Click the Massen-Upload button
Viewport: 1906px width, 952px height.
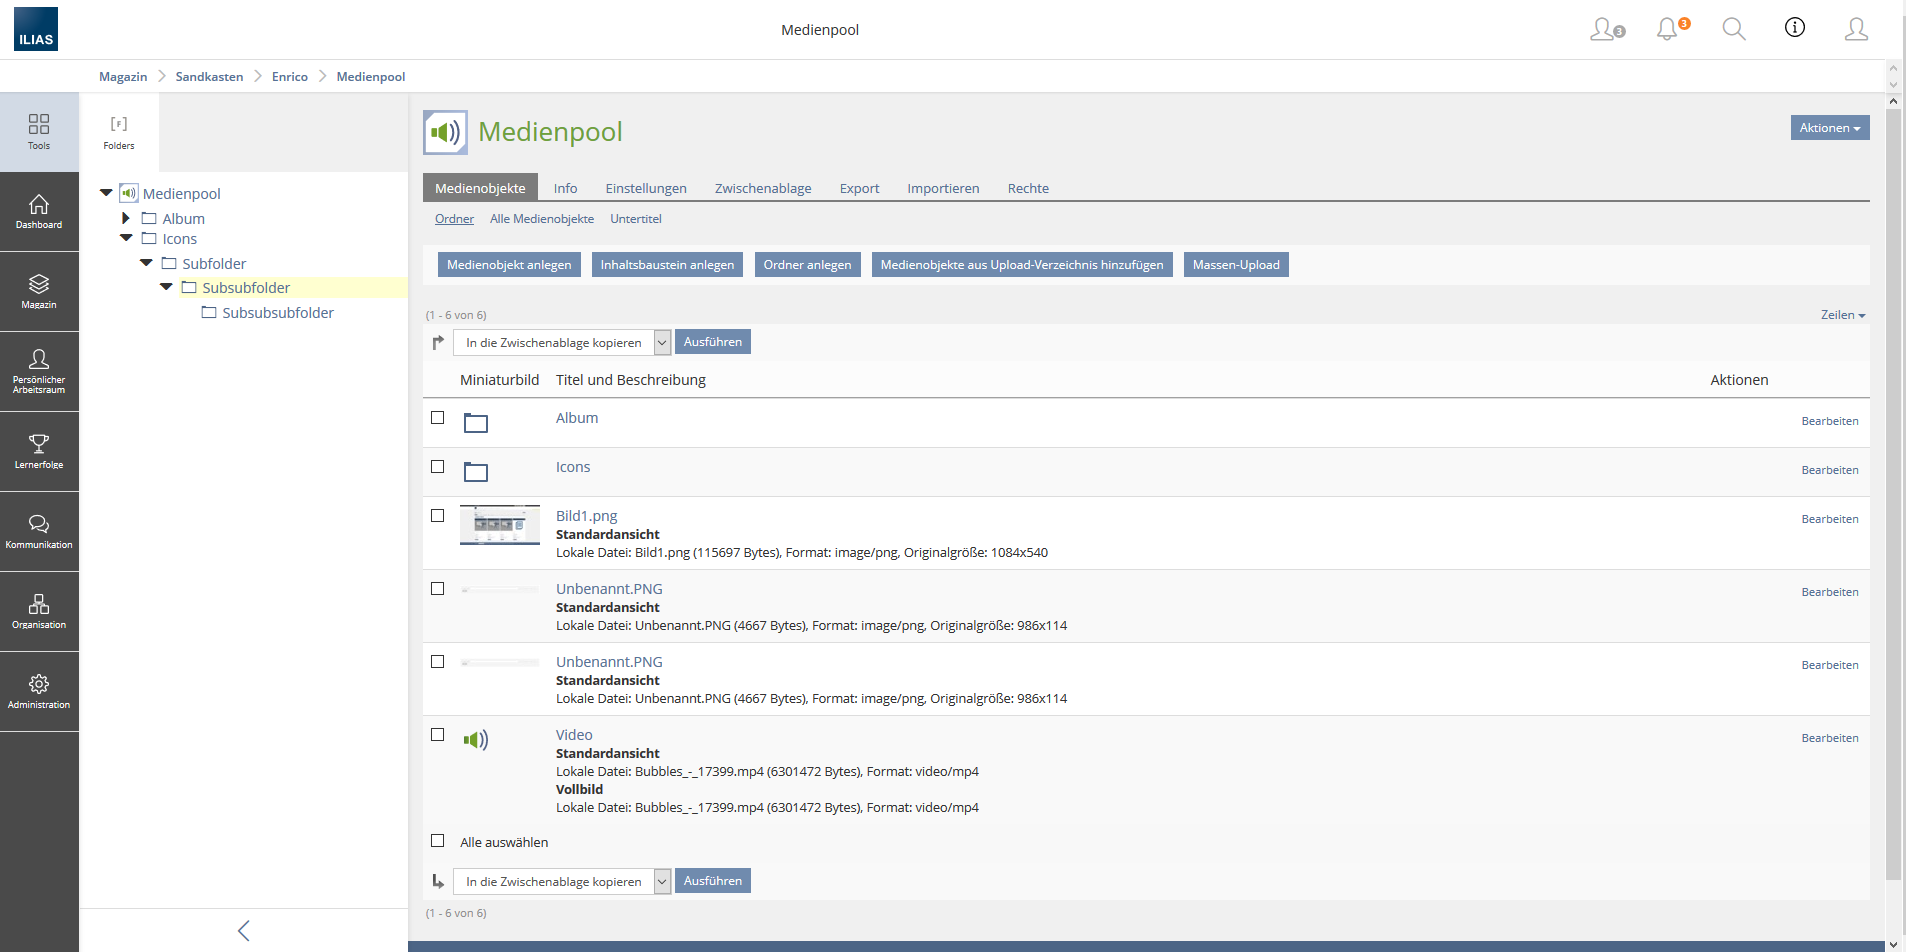click(x=1235, y=265)
